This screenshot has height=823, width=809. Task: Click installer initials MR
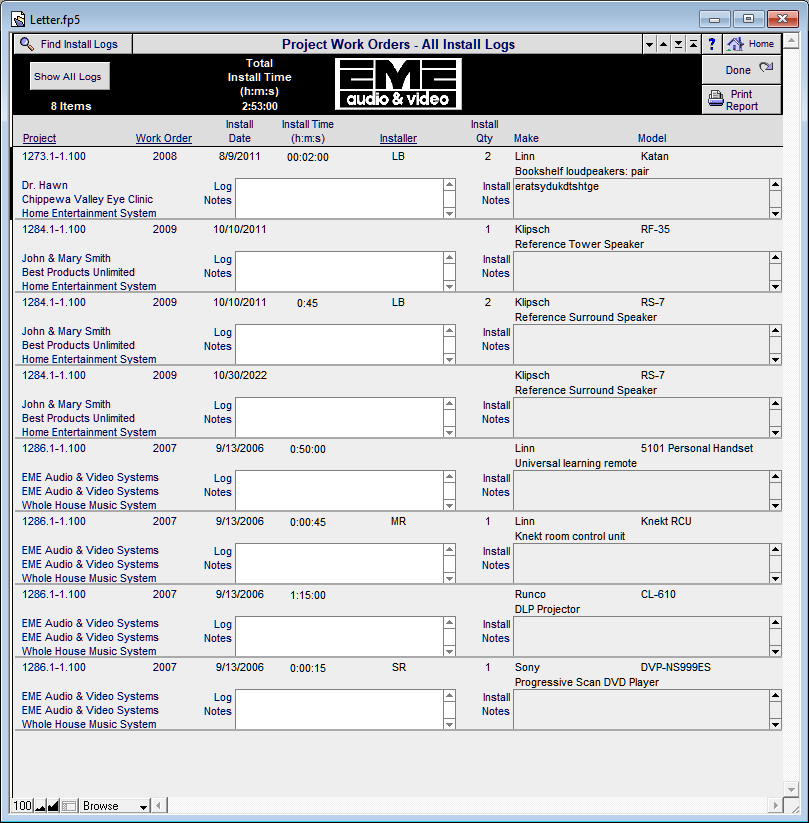[x=398, y=521]
